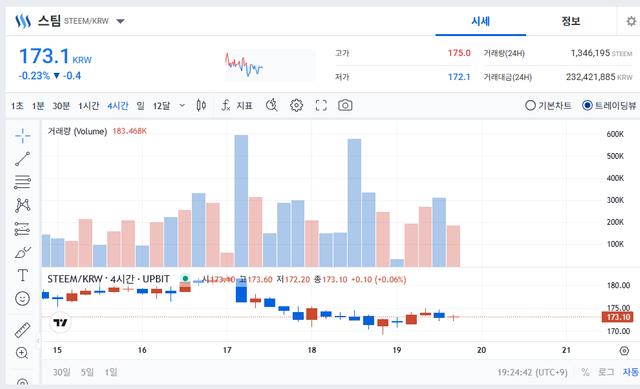Show 1일 date range
The width and height of the screenshot is (640, 389).
point(111,372)
